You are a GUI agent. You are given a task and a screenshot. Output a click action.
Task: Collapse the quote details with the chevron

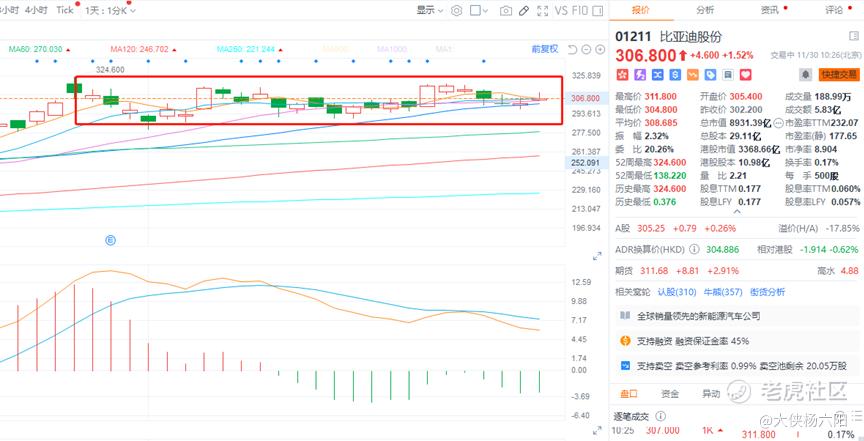(738, 212)
